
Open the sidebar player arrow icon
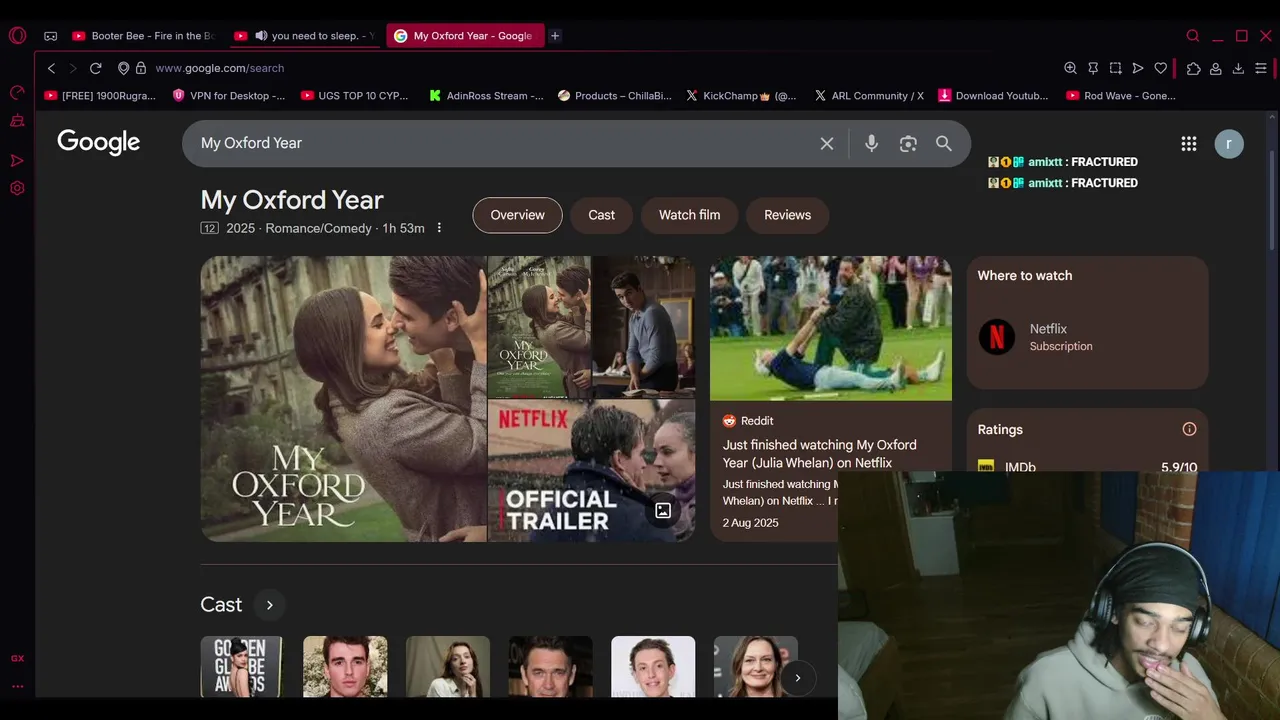pos(17,160)
